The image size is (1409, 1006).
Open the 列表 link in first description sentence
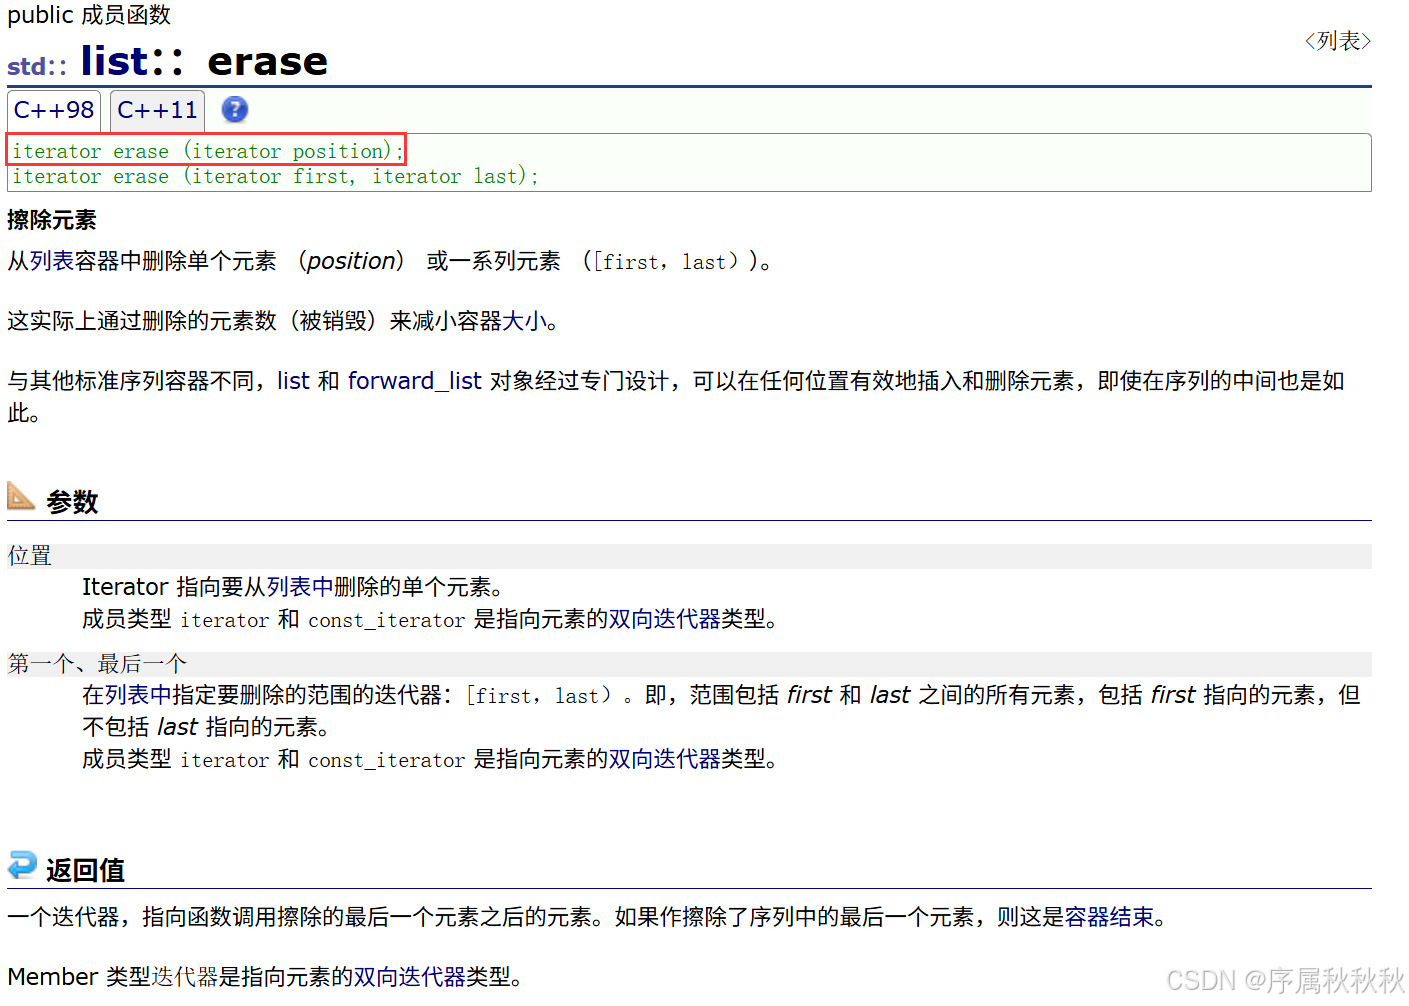[52, 261]
